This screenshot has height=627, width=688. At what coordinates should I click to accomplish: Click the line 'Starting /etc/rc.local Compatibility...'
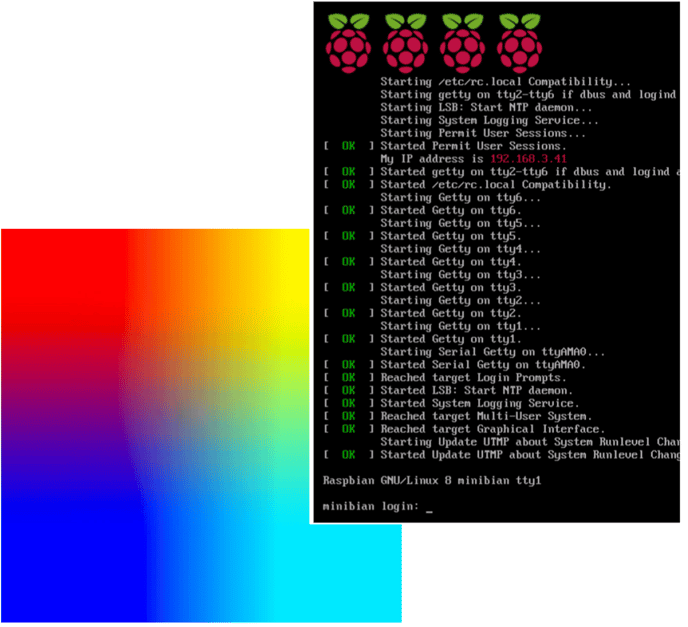tap(505, 82)
